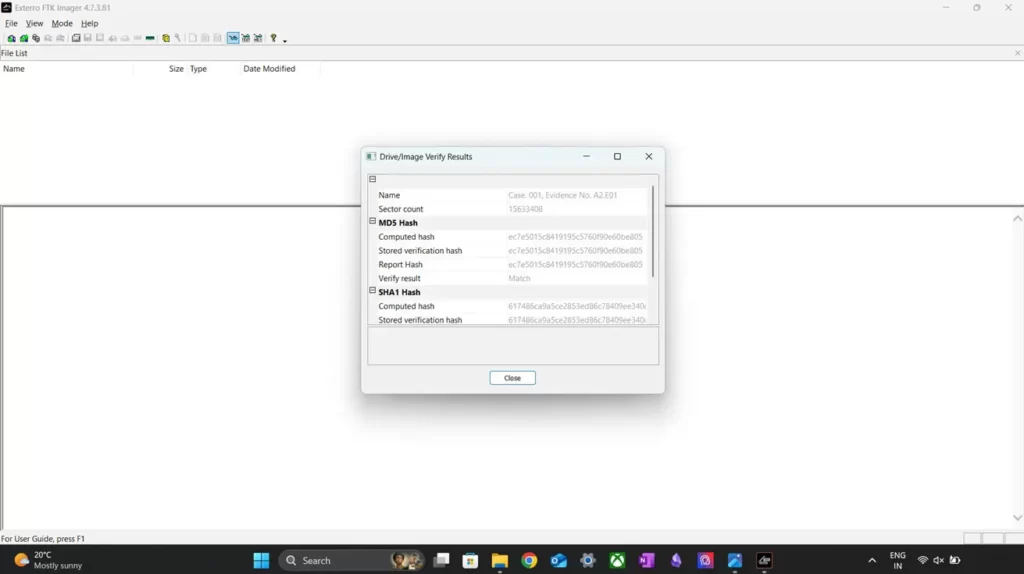Open Image Mounting from the toolbar

point(36,38)
